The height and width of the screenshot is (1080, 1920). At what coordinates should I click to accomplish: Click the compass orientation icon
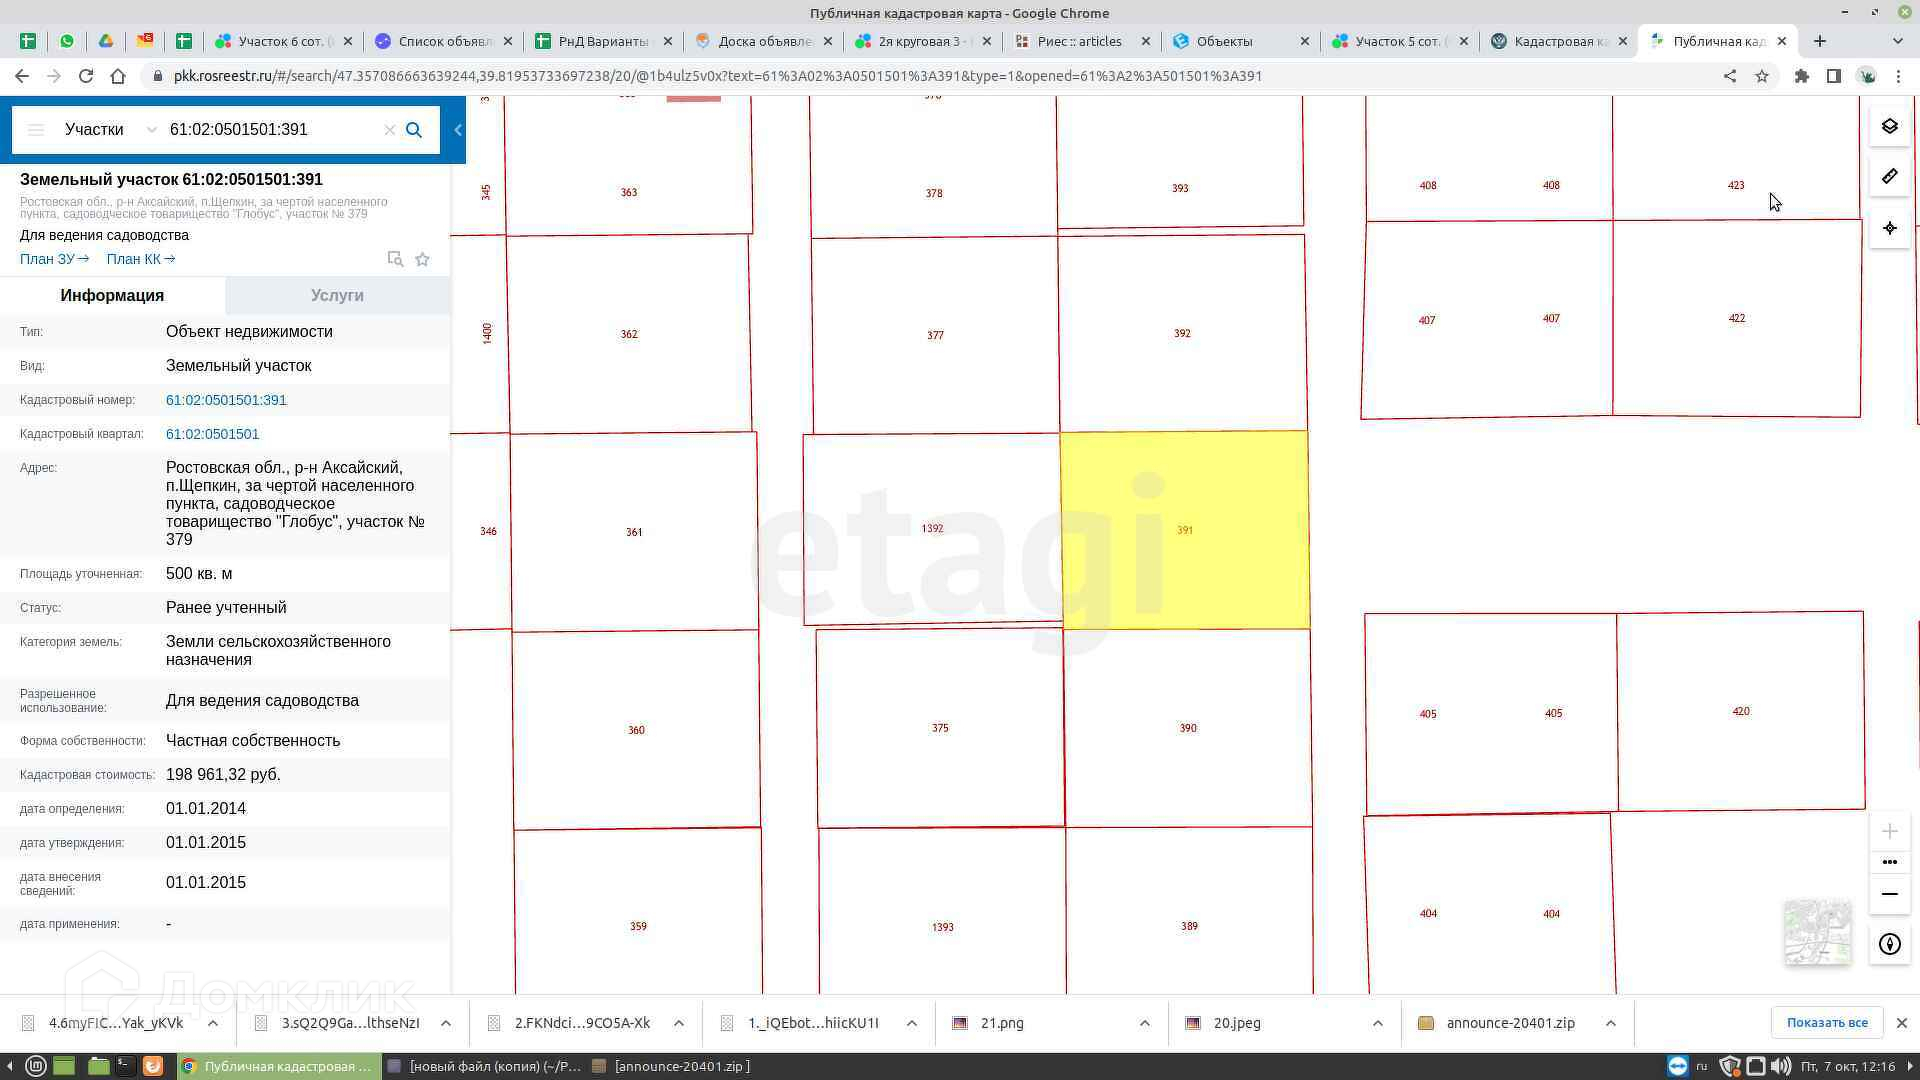[1889, 945]
